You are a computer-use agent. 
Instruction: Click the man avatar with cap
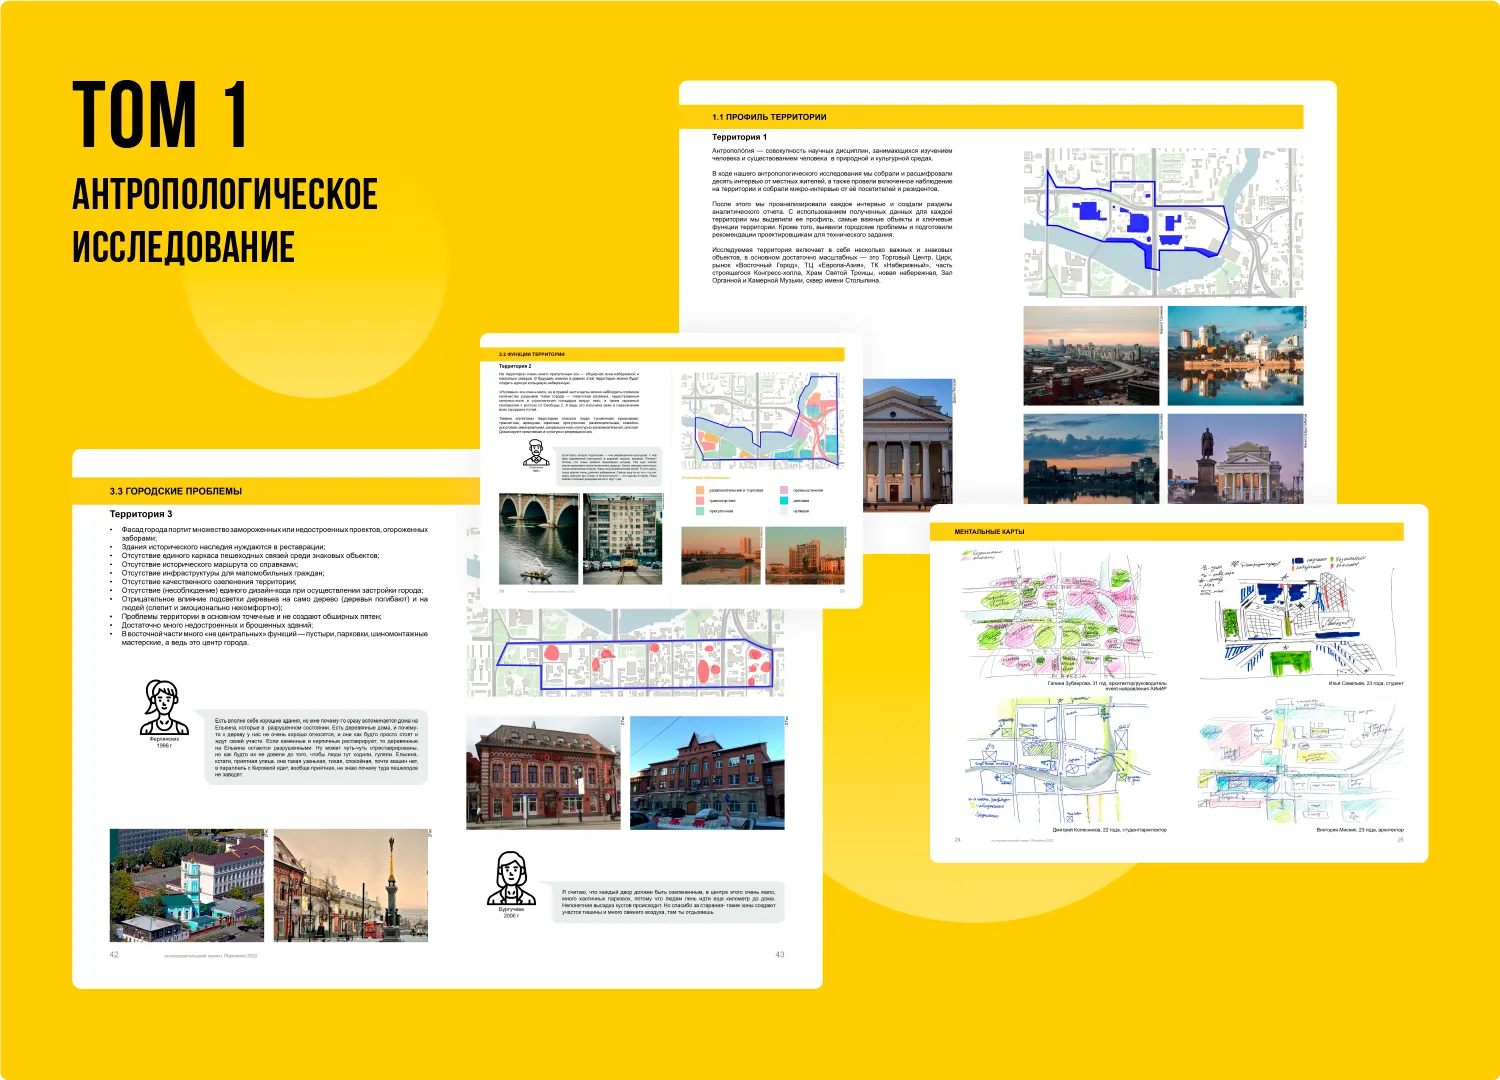[x=535, y=452]
